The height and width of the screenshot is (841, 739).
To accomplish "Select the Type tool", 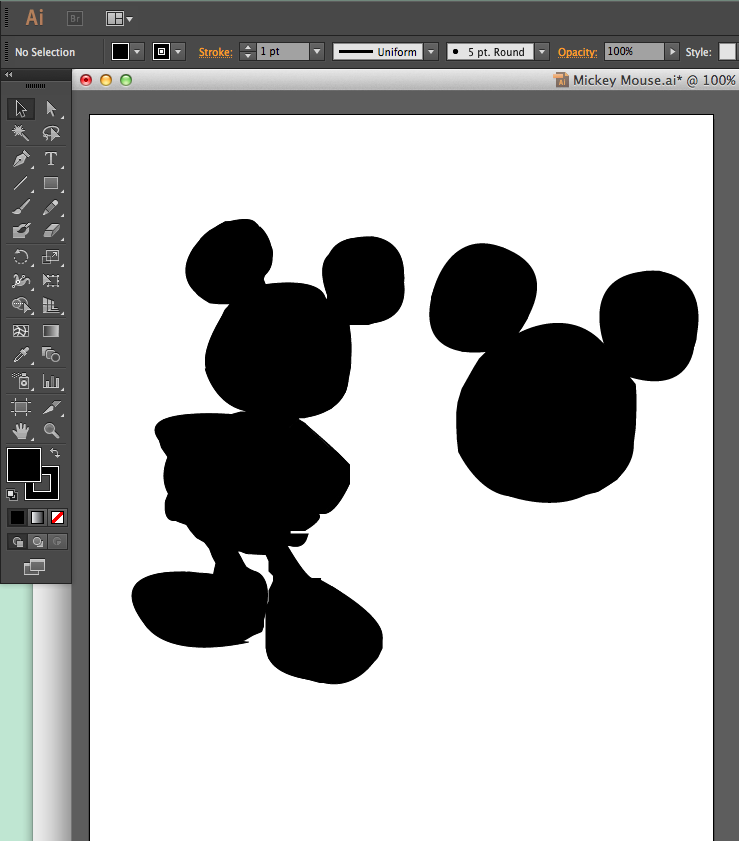I will point(51,159).
